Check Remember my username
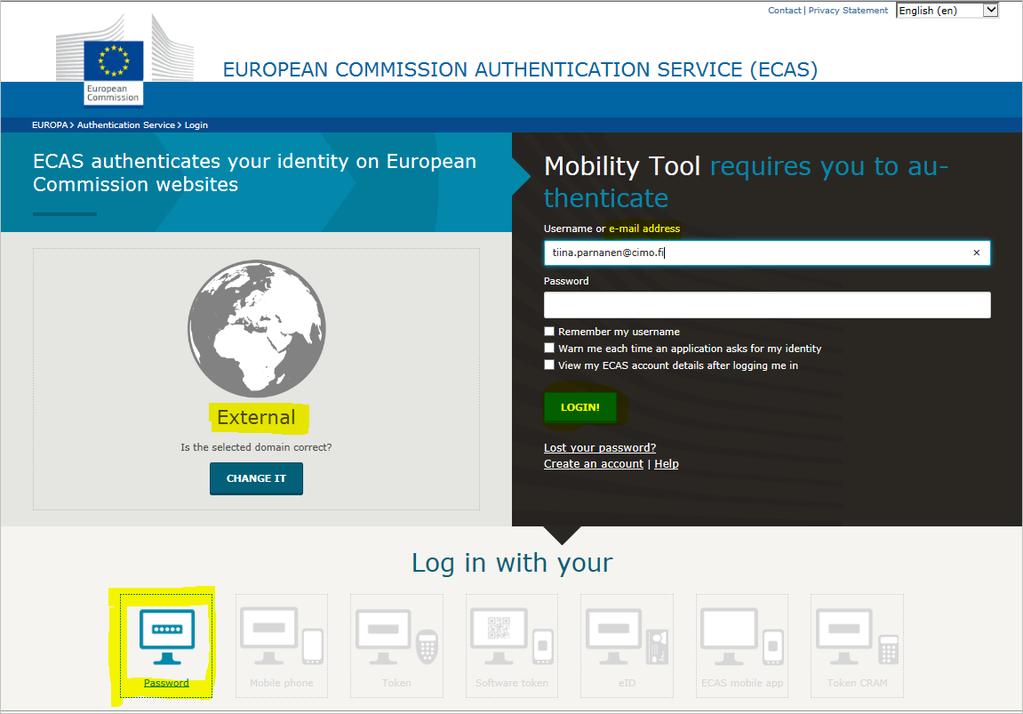 click(549, 332)
